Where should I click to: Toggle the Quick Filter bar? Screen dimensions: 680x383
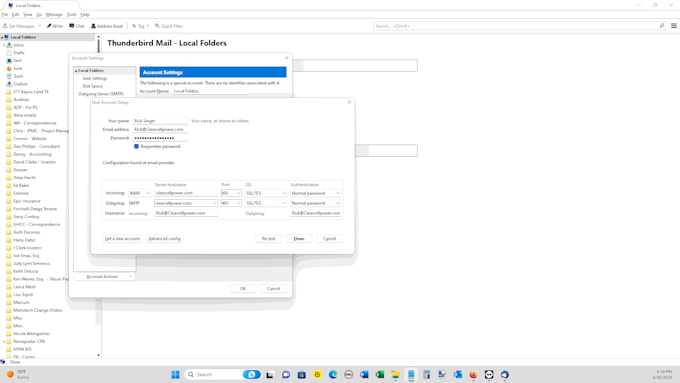pos(169,26)
